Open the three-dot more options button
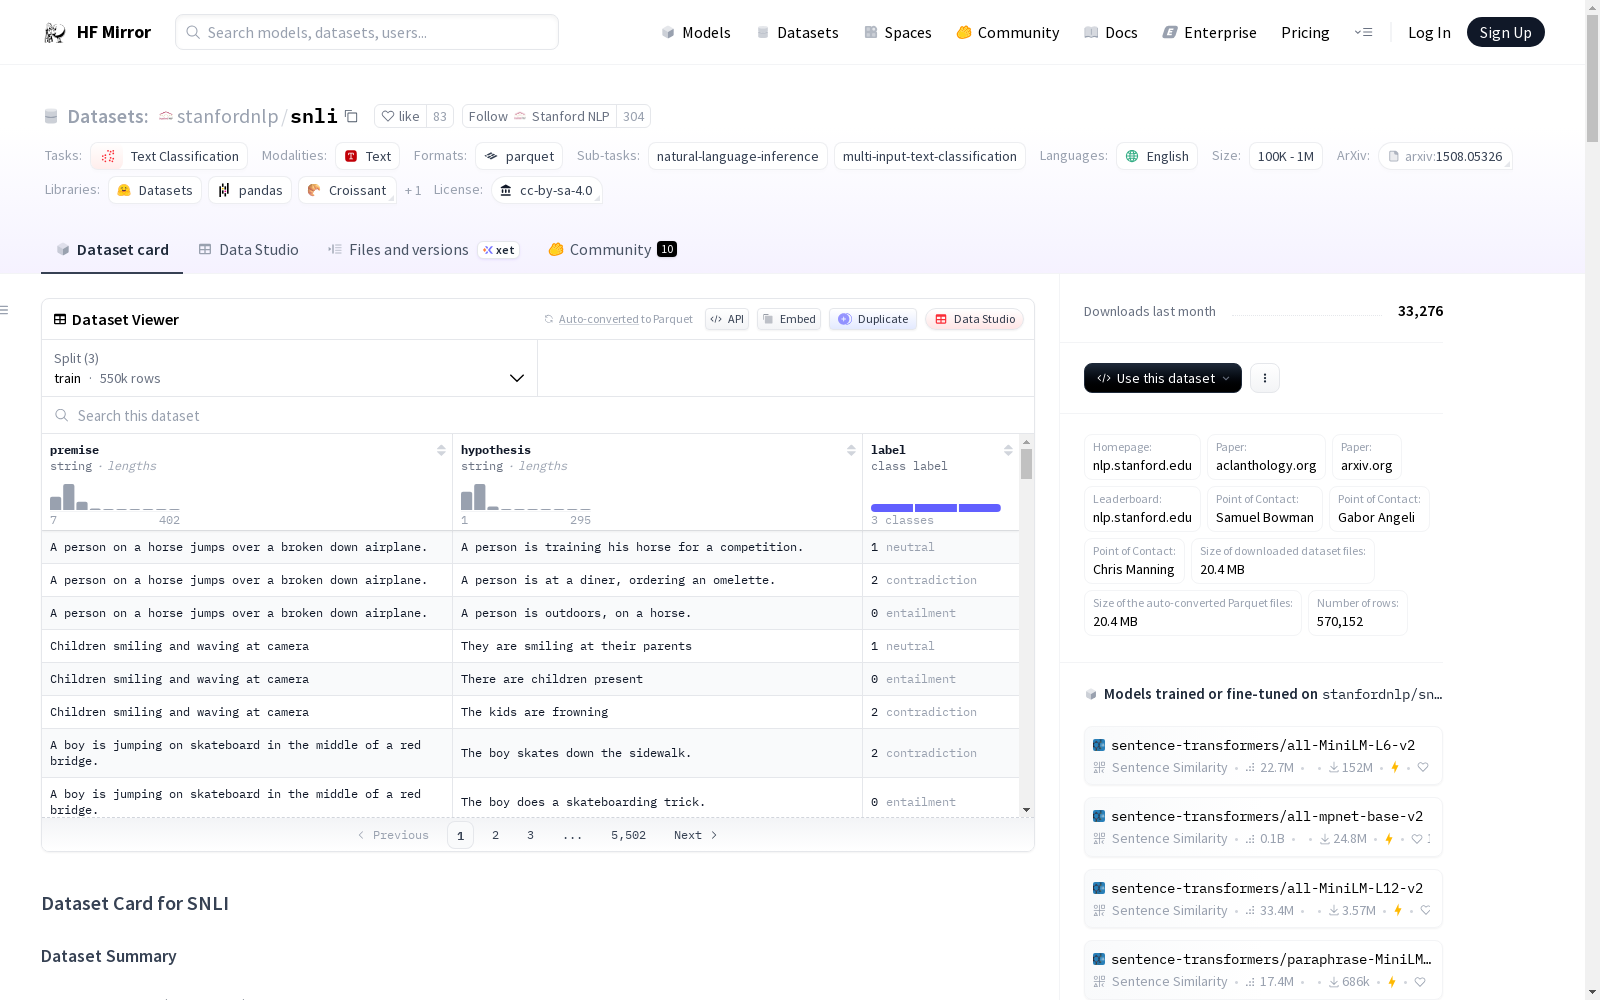This screenshot has height=1000, width=1600. tap(1264, 378)
